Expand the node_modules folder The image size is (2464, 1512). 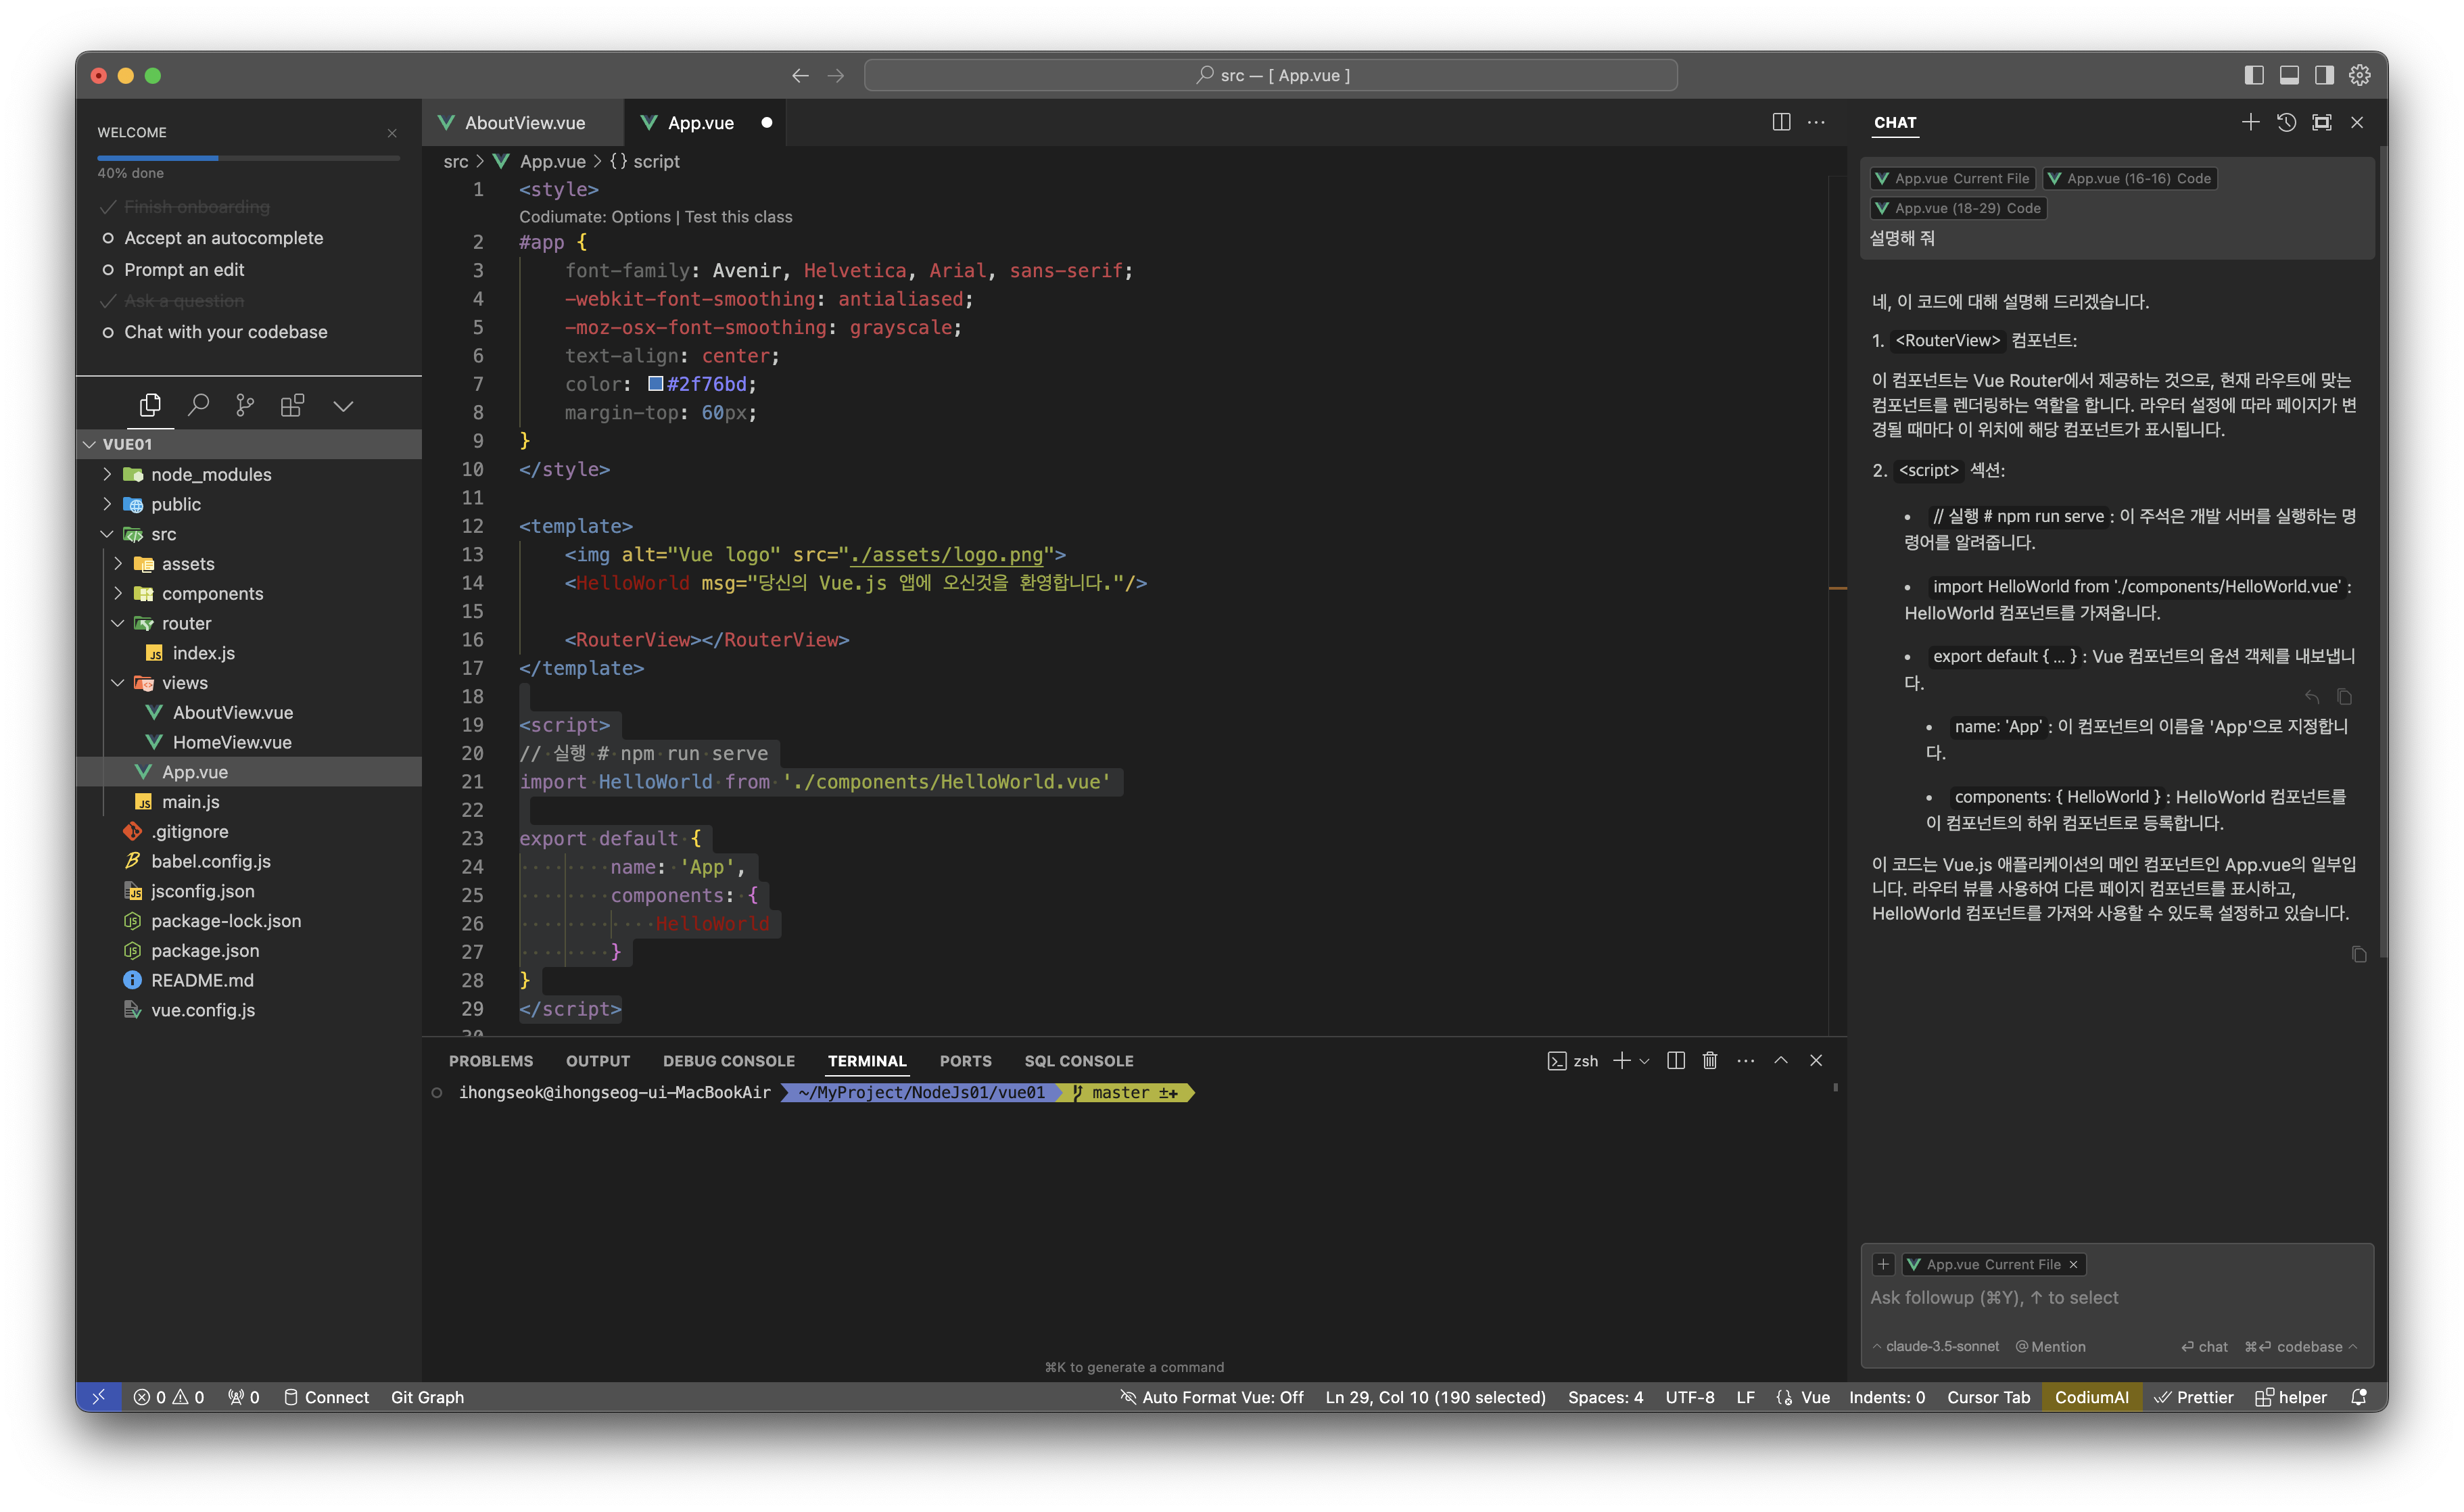click(x=210, y=474)
